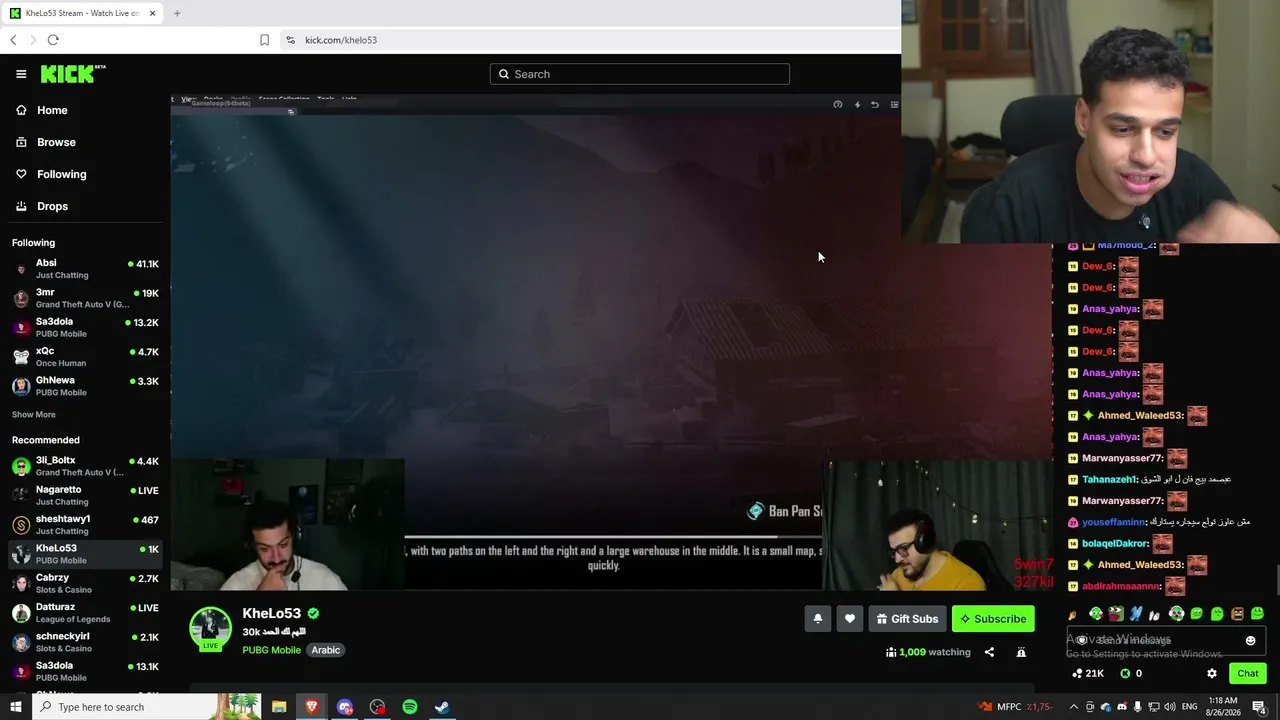This screenshot has width=1280, height=720.
Task: Open GhNewa channel in Following list
Action: (x=85, y=386)
